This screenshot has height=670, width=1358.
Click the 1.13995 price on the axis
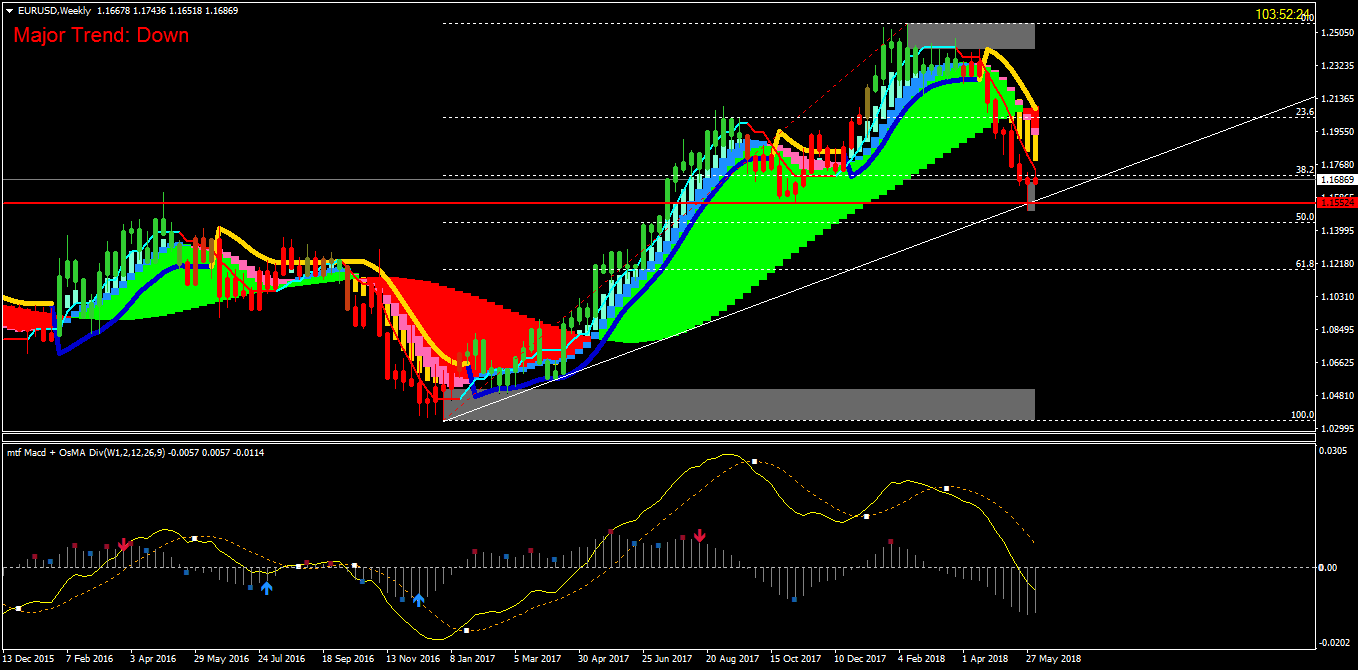pos(1337,231)
